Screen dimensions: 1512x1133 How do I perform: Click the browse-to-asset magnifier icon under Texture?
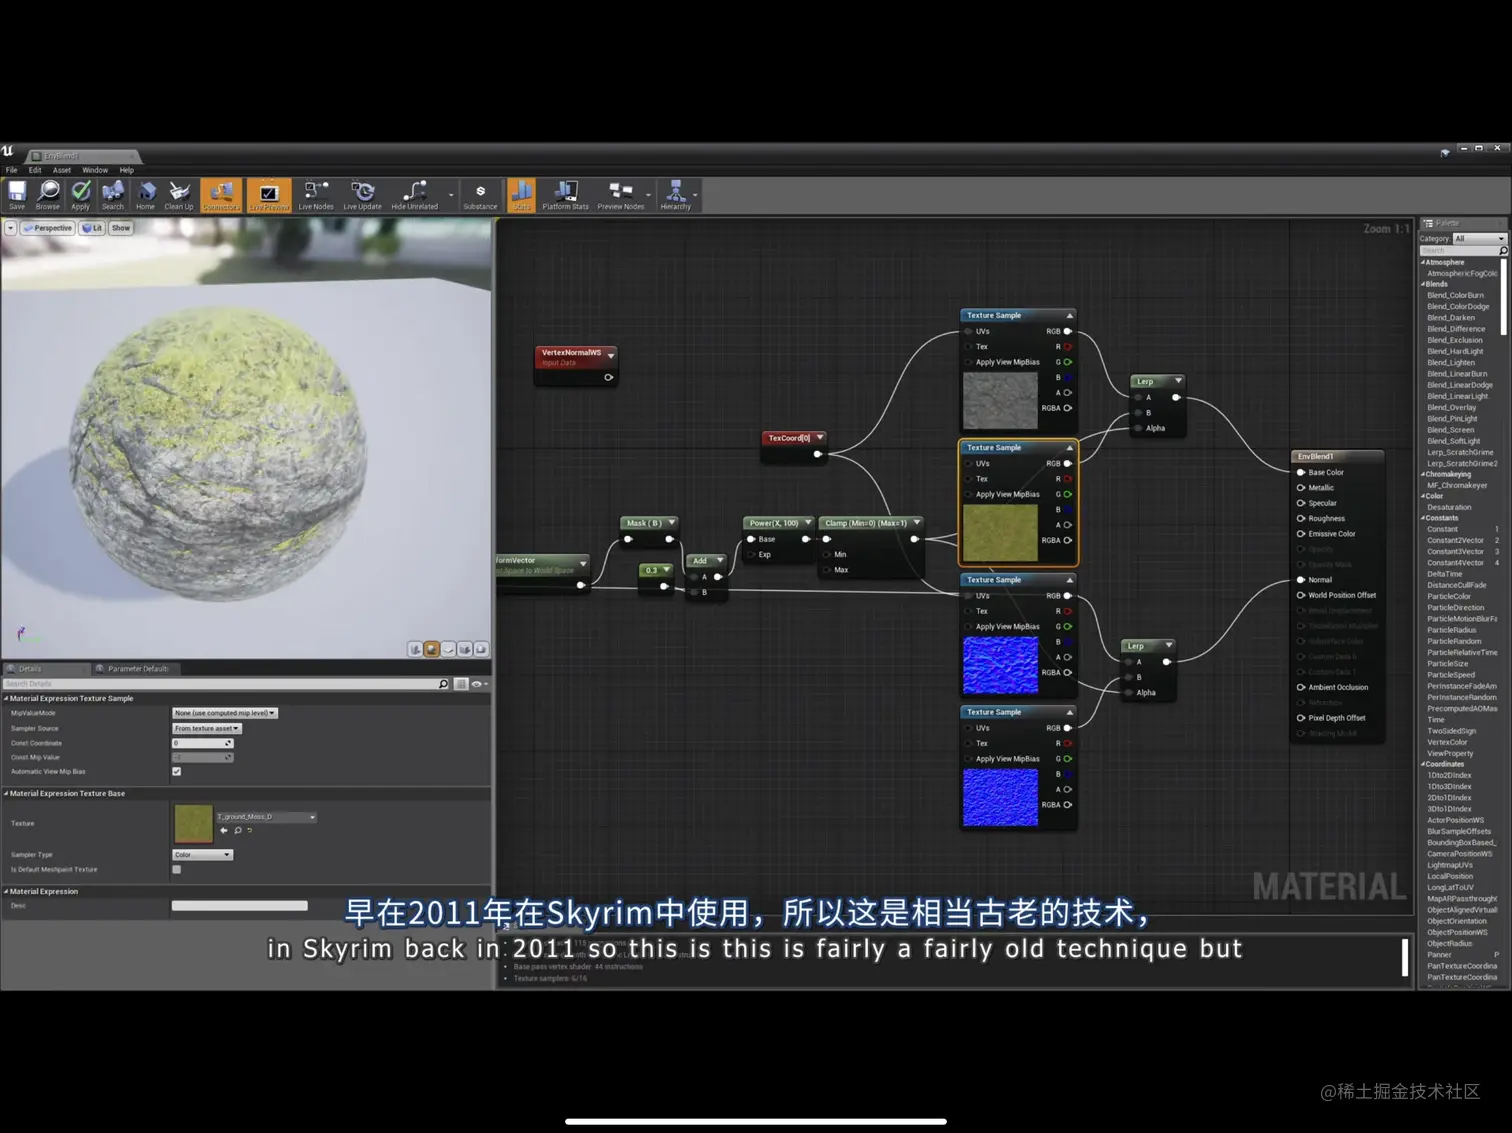pos(237,830)
